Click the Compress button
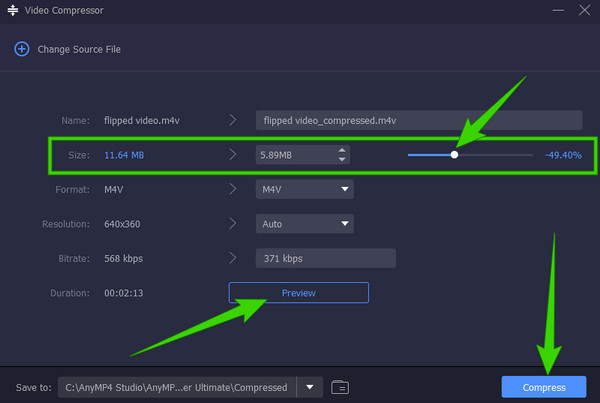This screenshot has height=403, width=600. coord(544,387)
